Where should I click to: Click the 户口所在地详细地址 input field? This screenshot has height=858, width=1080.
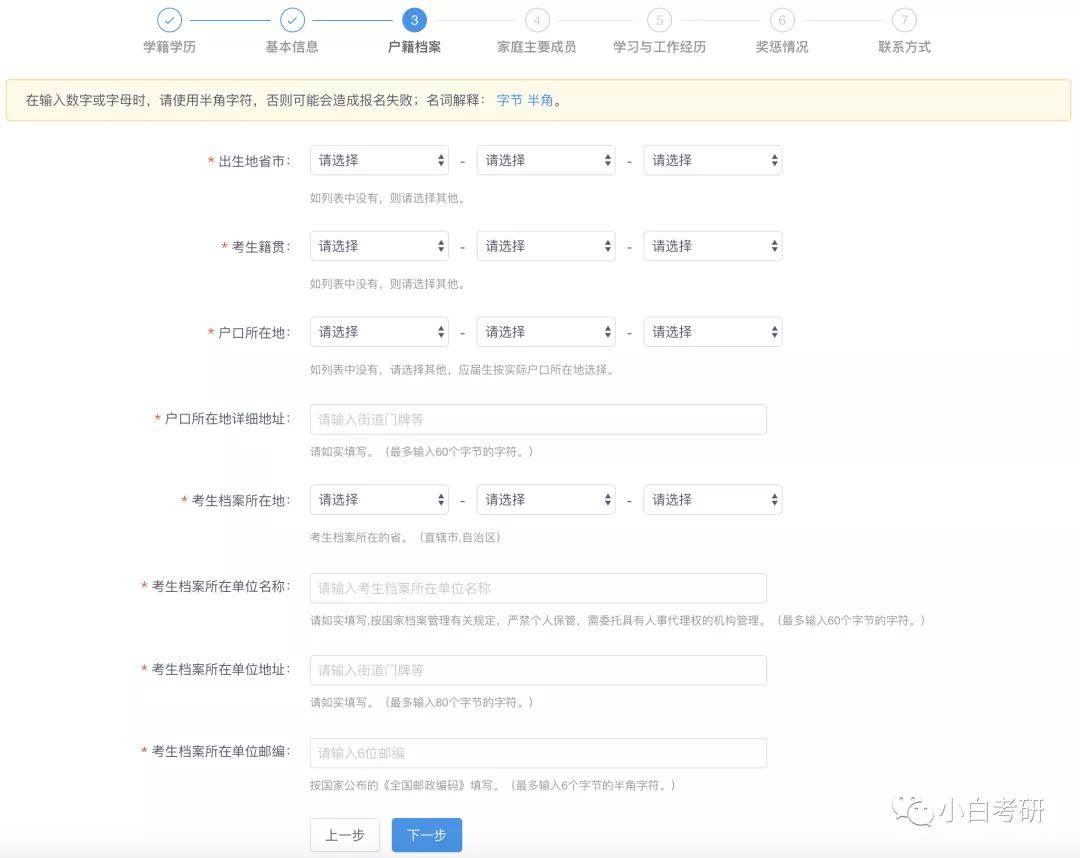(x=537, y=419)
